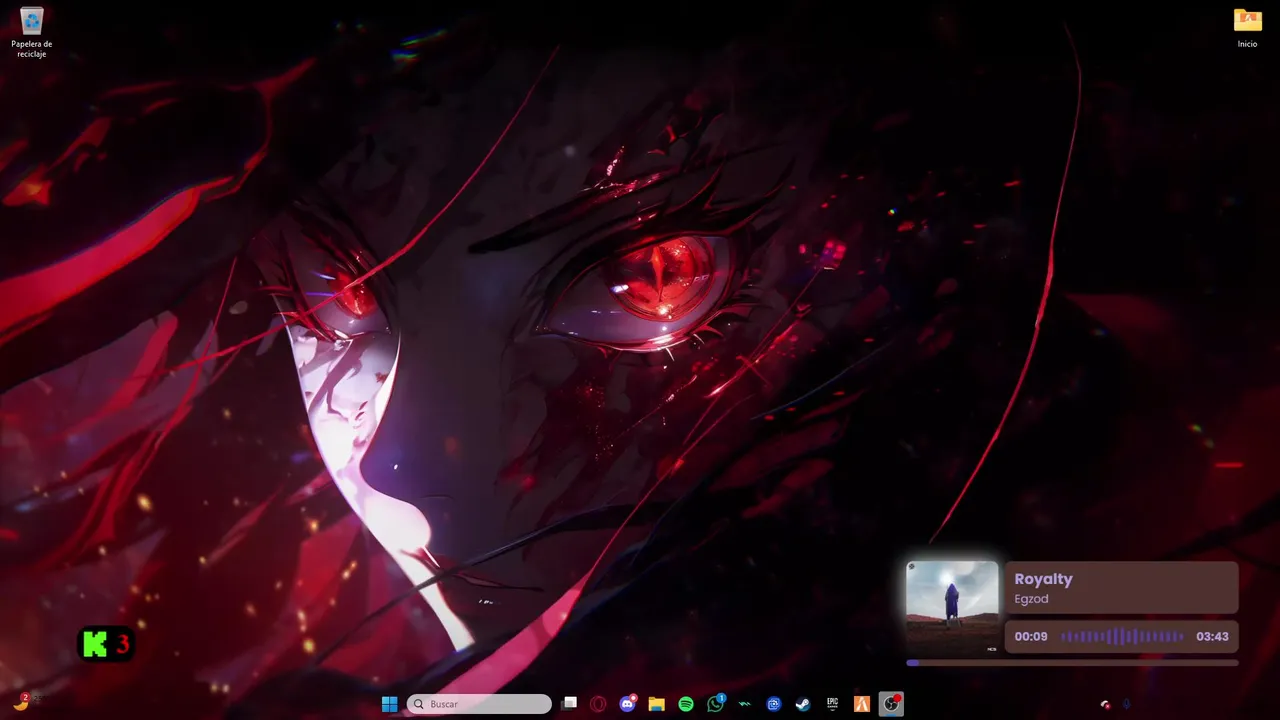Open the Inicio folder on the desktop
Screen dimensions: 1280x720
[1247, 28]
